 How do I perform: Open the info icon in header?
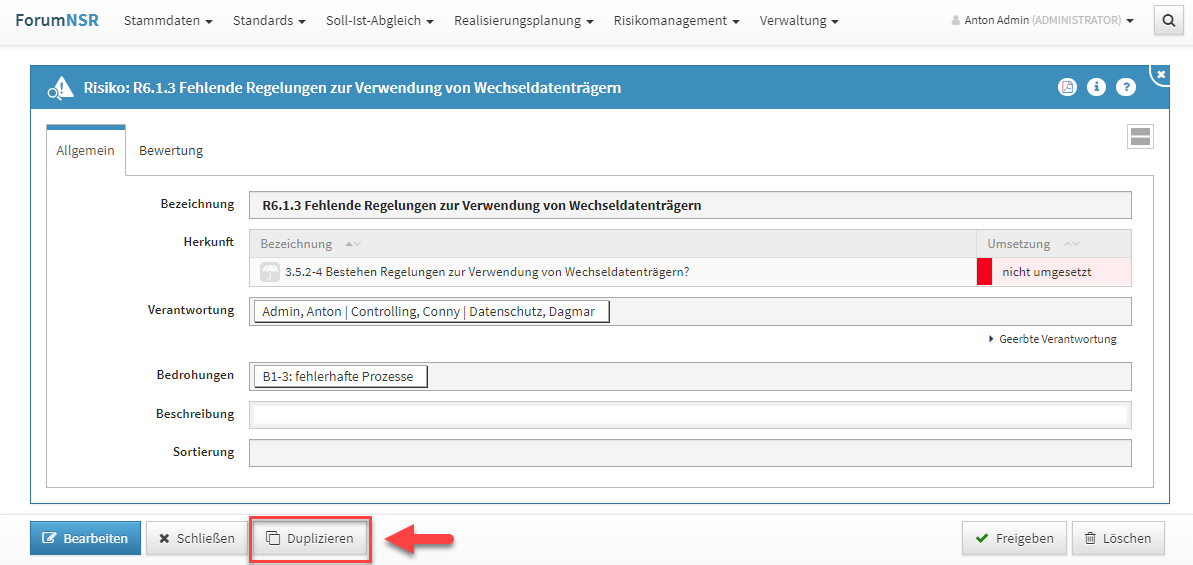tap(1096, 88)
